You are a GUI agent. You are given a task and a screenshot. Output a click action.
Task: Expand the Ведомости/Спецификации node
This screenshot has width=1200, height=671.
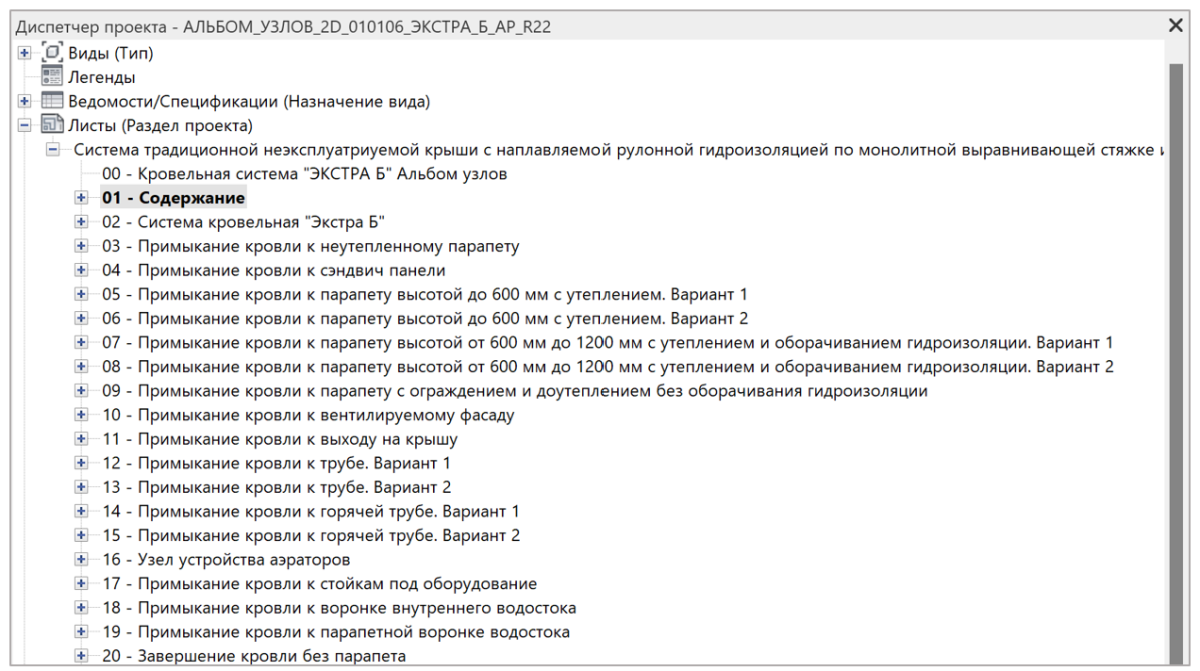tap(25, 101)
